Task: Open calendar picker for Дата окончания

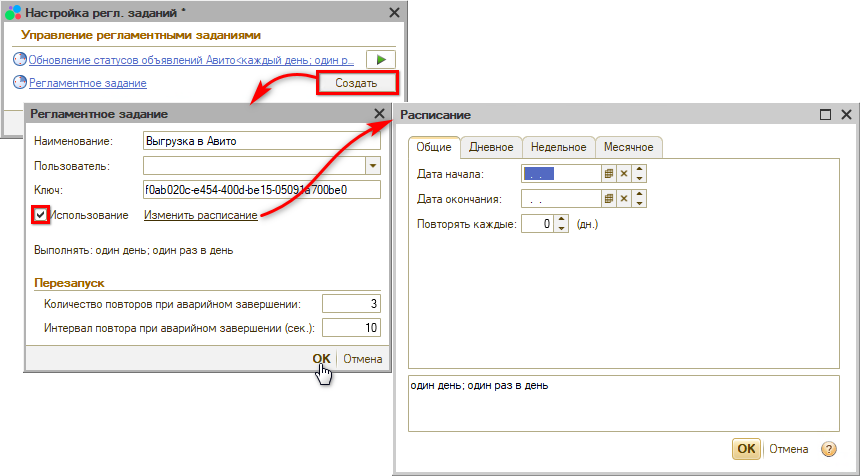Action: [608, 199]
